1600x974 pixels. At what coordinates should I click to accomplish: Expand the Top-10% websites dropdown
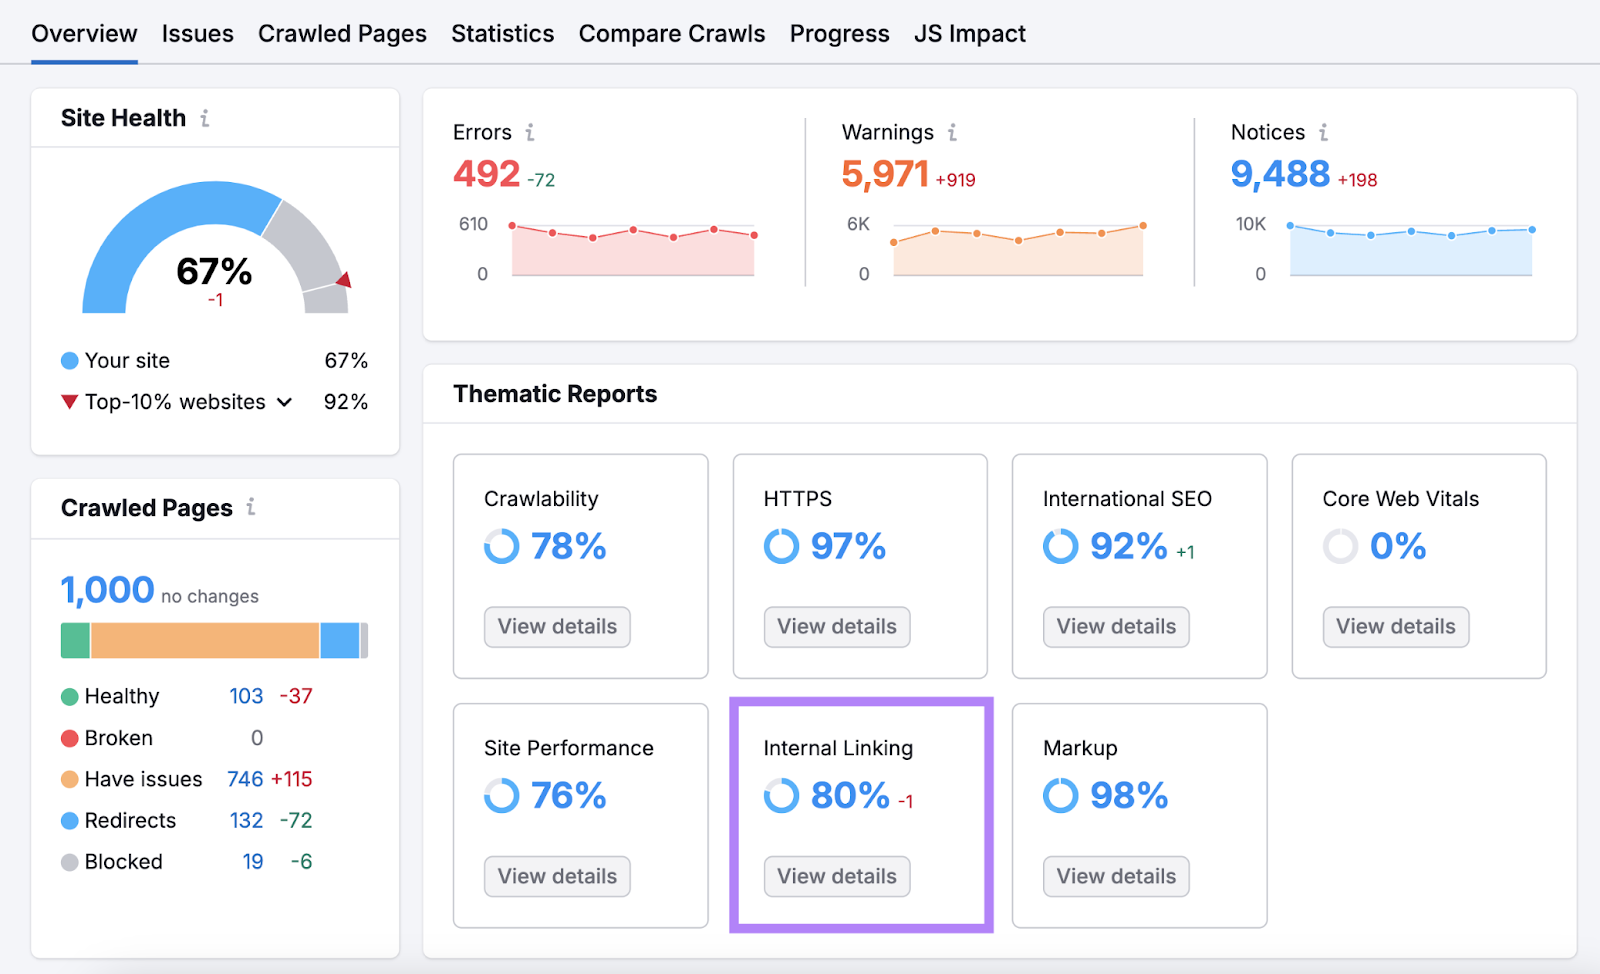[284, 402]
